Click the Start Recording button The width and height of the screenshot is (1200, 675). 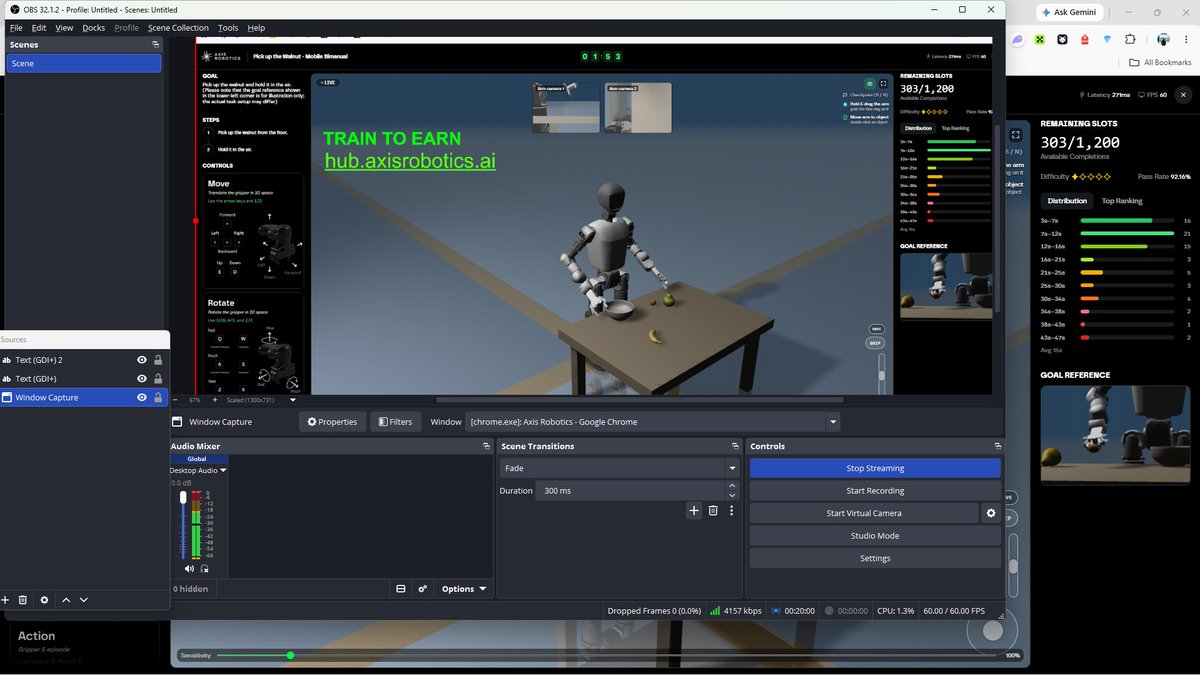(x=875, y=491)
